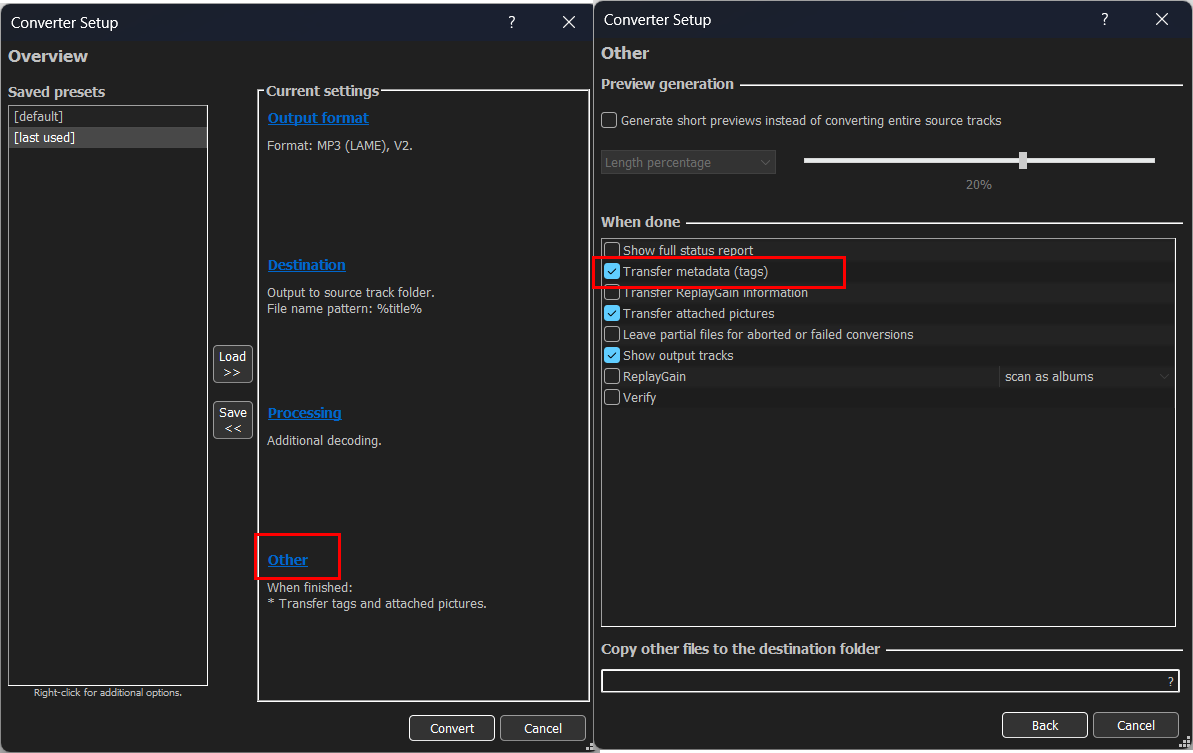Uncheck Show output tracks

click(x=612, y=355)
